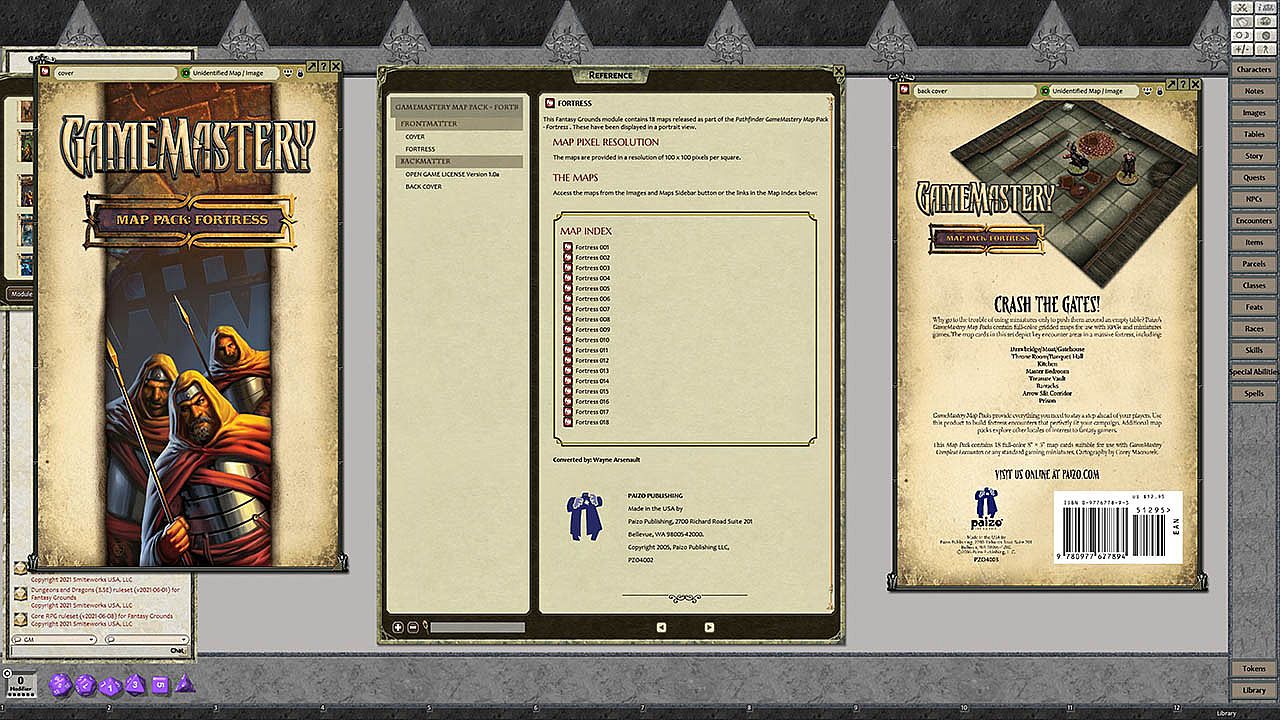Screen dimensions: 1280x720
Task: Open the Parcels sidebar button
Action: (x=1254, y=264)
